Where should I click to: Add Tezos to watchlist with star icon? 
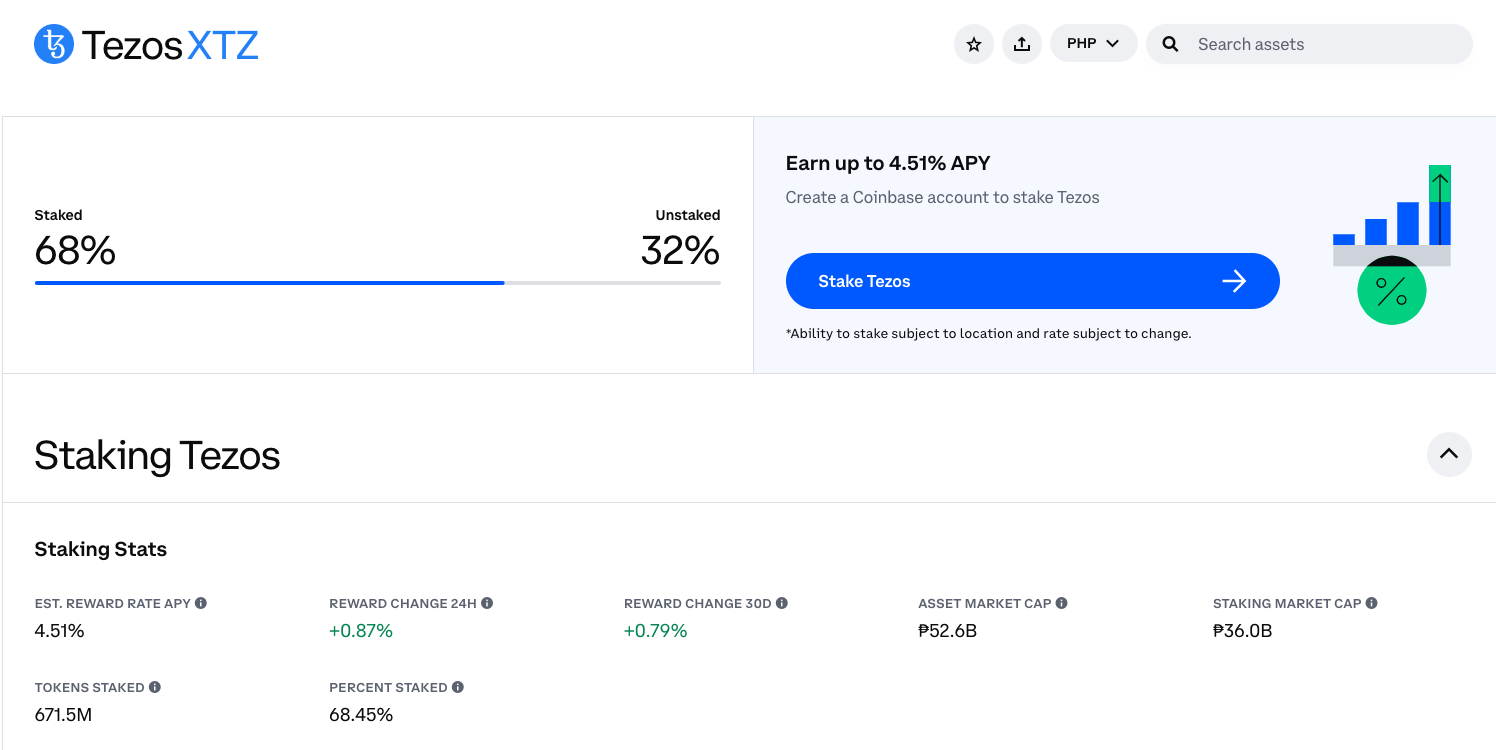pyautogui.click(x=973, y=44)
